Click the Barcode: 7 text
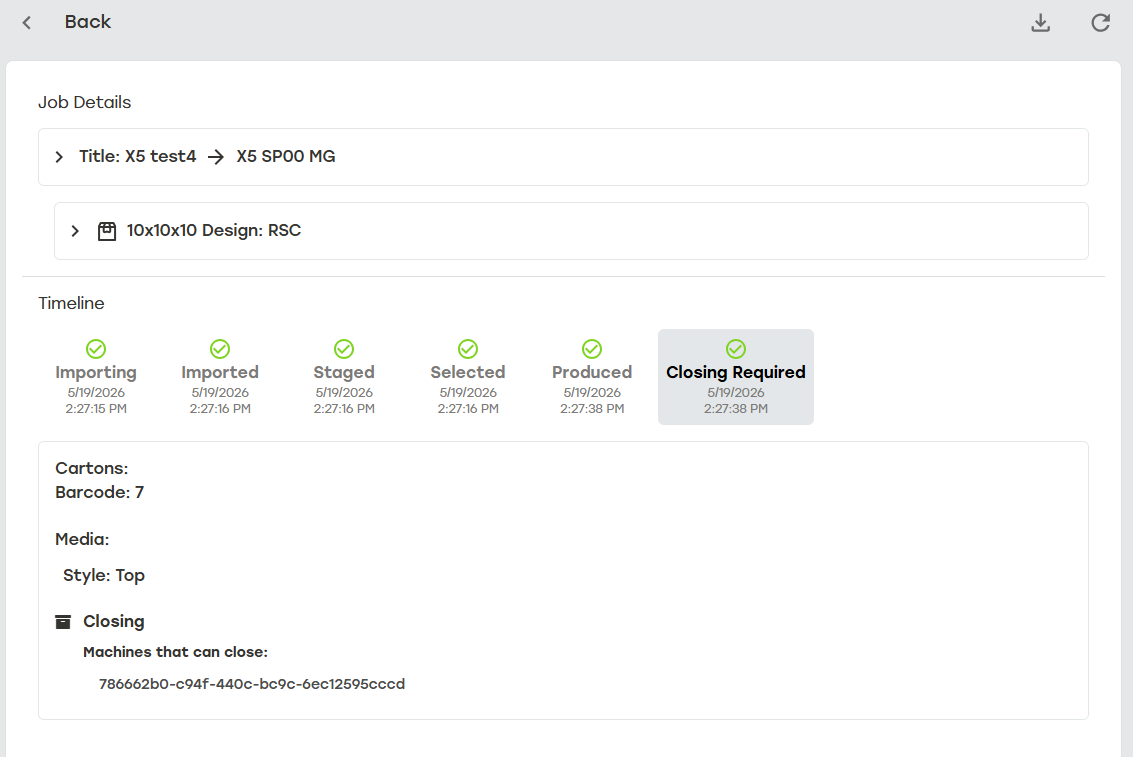Image resolution: width=1133 pixels, height=757 pixels. 100,493
